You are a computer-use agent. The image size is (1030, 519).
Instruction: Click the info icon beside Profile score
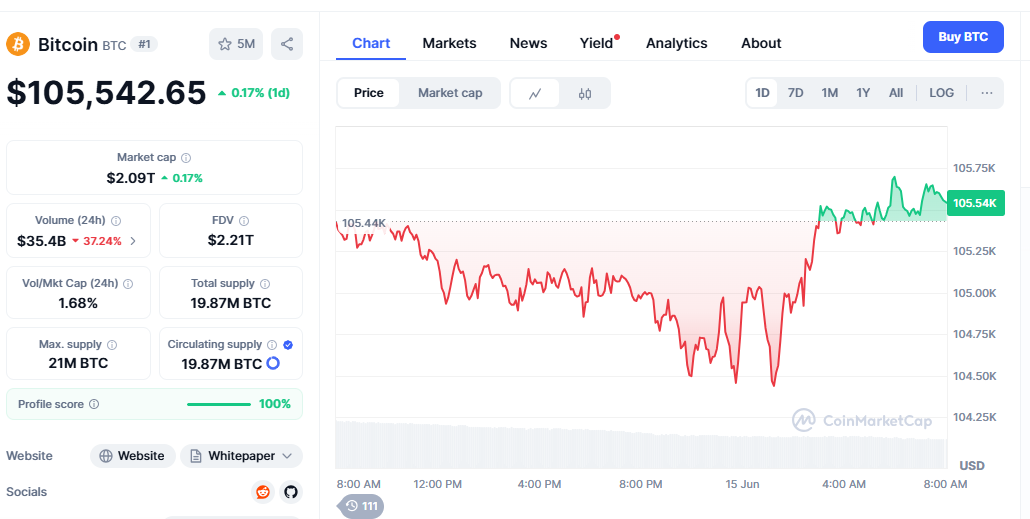(x=94, y=404)
